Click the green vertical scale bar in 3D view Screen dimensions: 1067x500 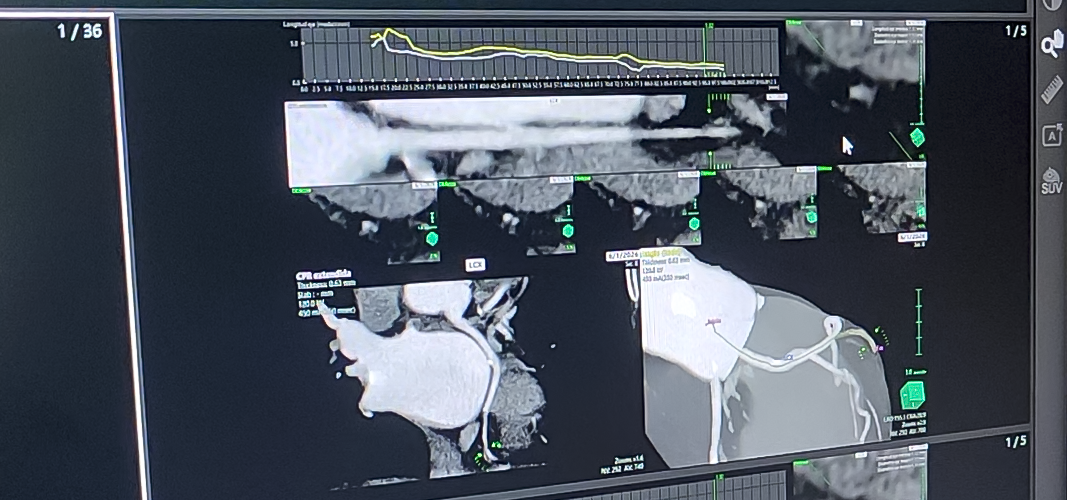click(918, 322)
